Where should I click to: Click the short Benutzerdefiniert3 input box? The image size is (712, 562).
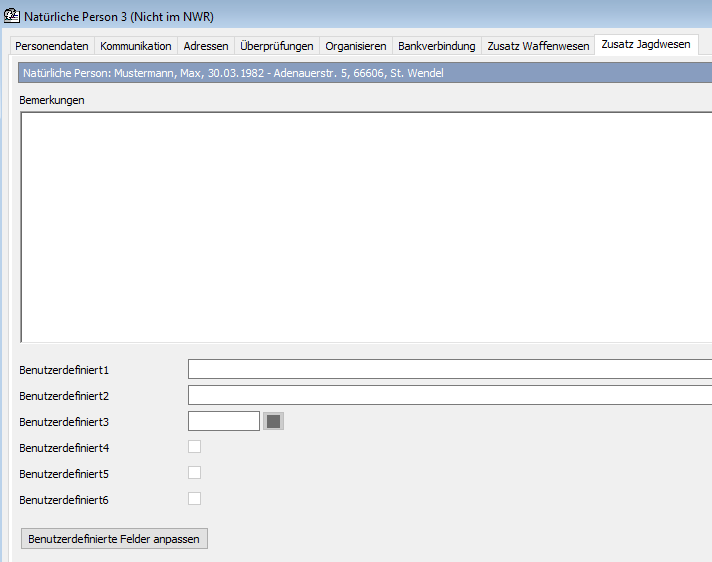pos(224,421)
